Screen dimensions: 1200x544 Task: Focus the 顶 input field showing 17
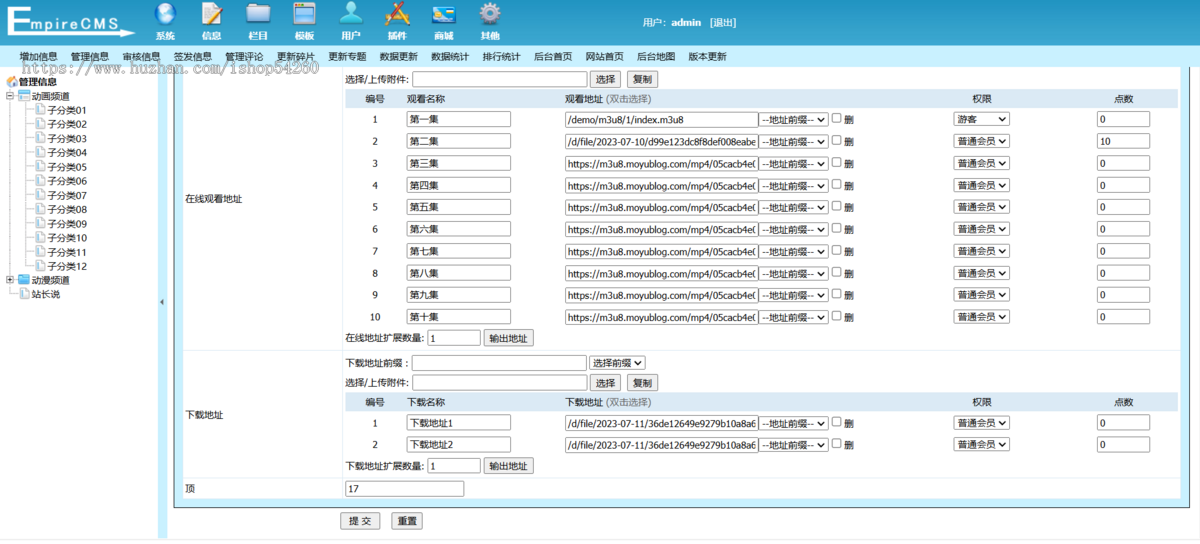(404, 489)
